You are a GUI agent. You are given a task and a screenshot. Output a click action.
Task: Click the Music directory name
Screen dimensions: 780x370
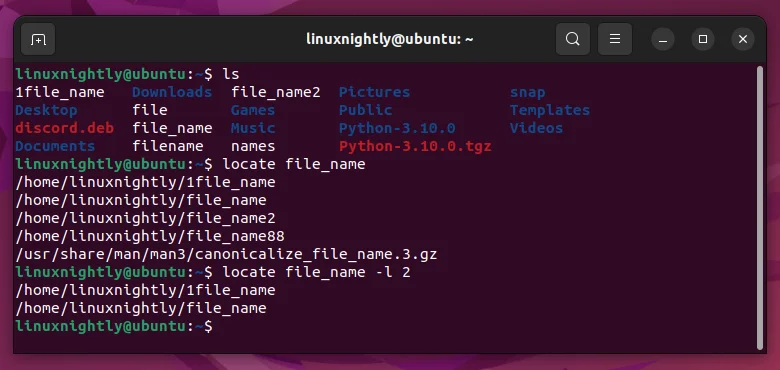pyautogui.click(x=253, y=128)
